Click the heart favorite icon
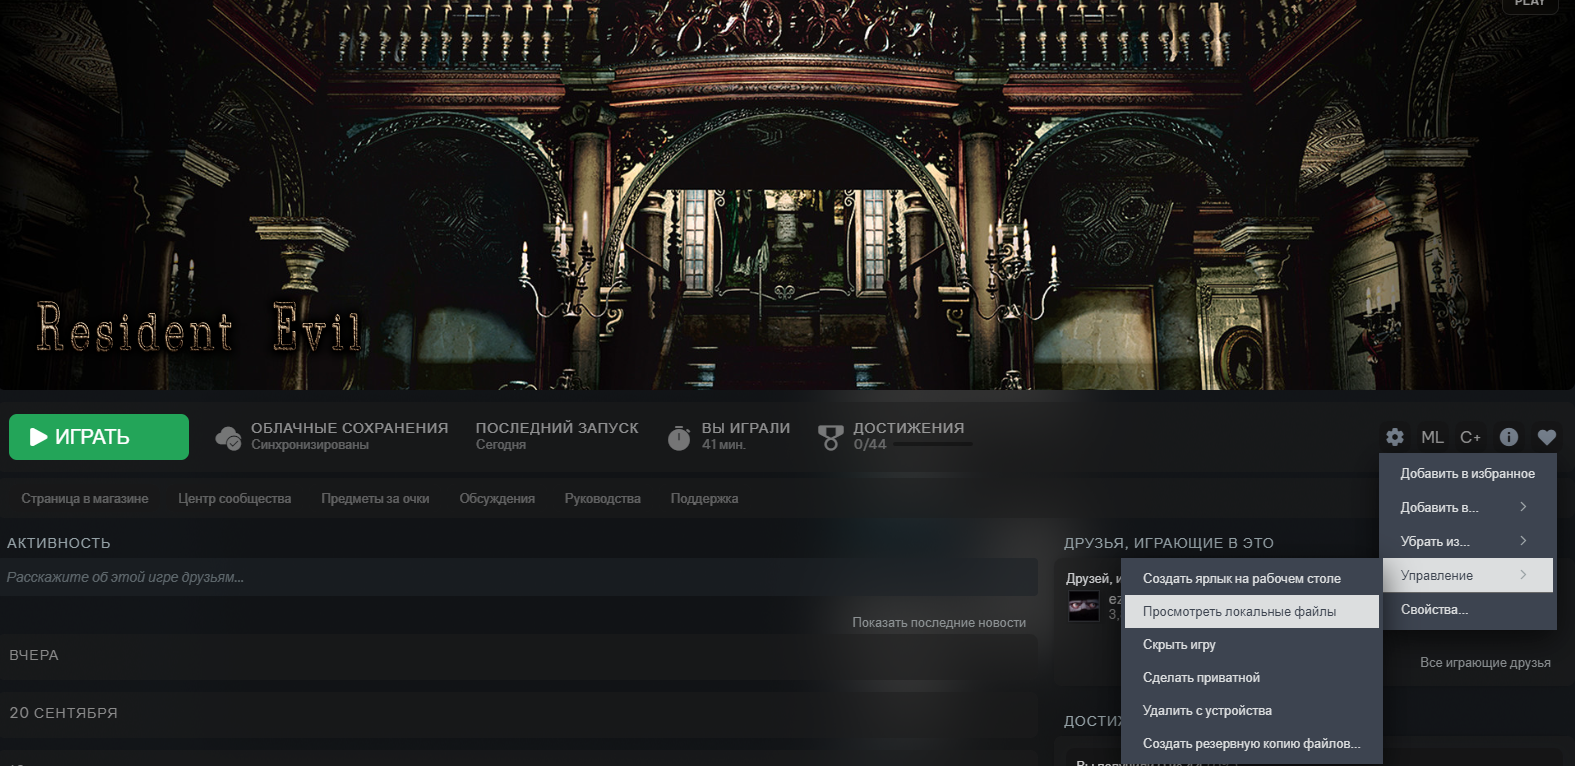Screen dimensions: 1575x766 (x=1547, y=437)
